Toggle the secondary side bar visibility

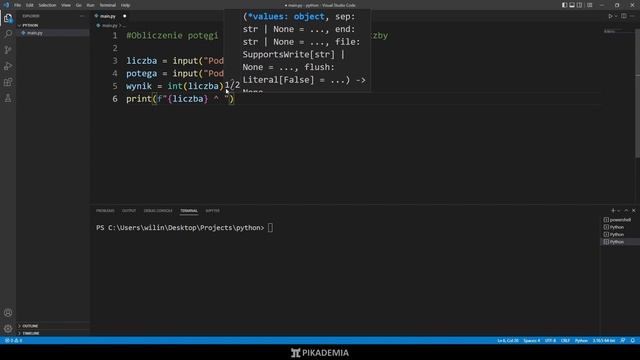[x=579, y=5]
